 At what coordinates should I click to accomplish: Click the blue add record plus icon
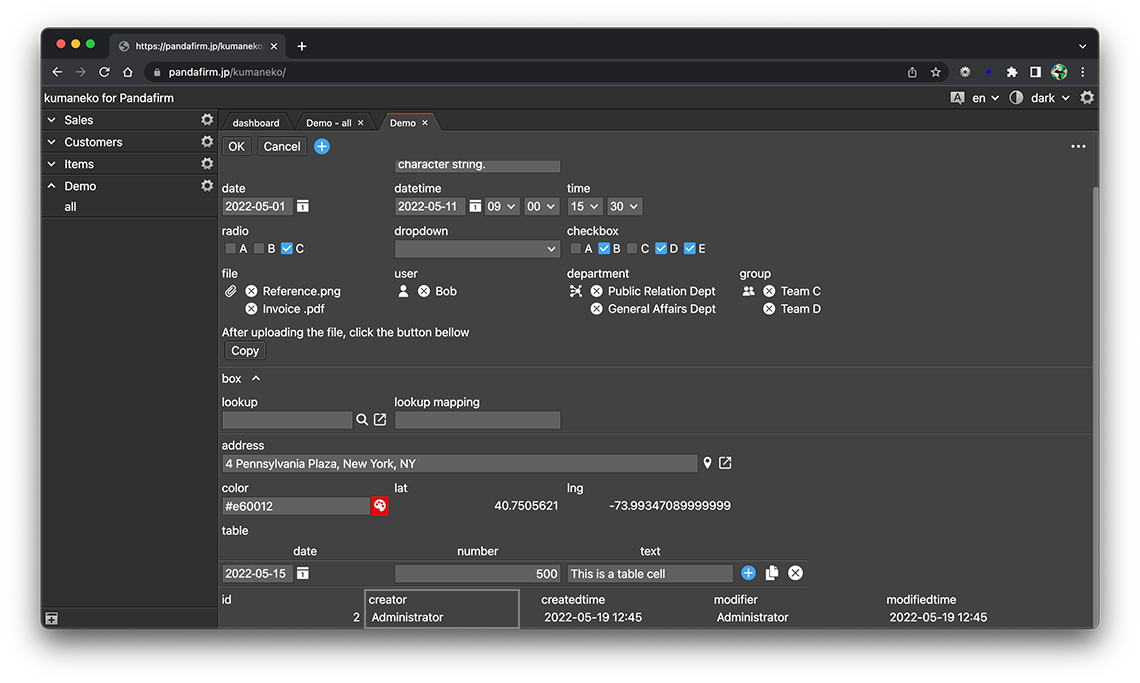(x=322, y=146)
